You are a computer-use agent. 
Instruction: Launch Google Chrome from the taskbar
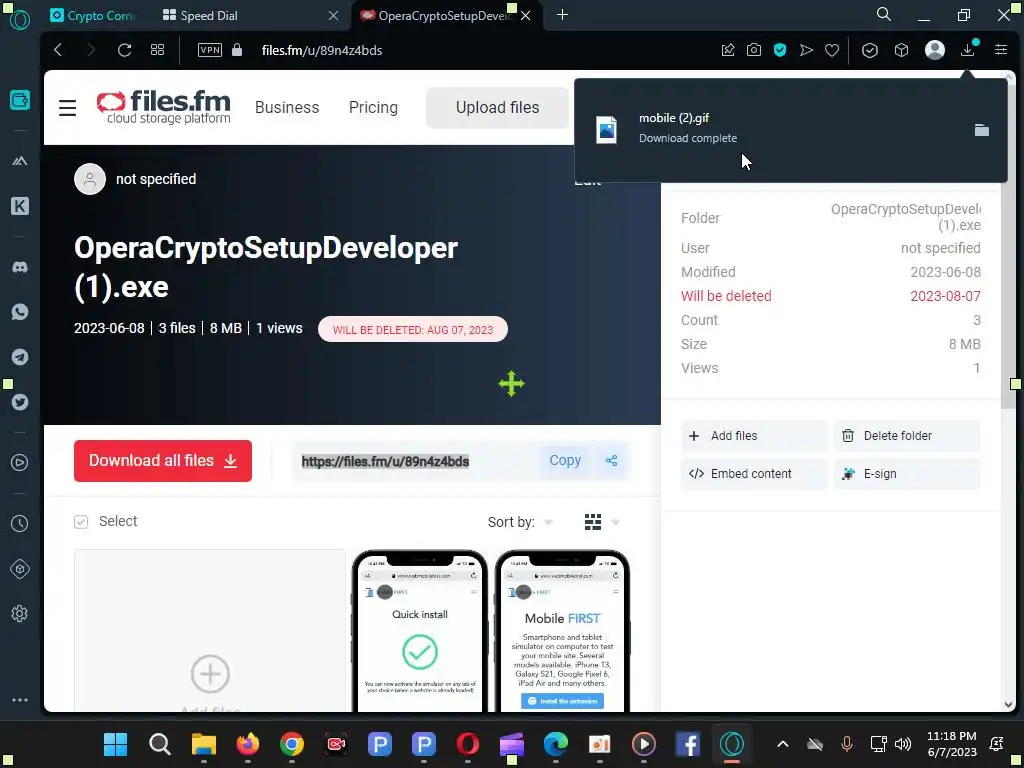click(292, 744)
